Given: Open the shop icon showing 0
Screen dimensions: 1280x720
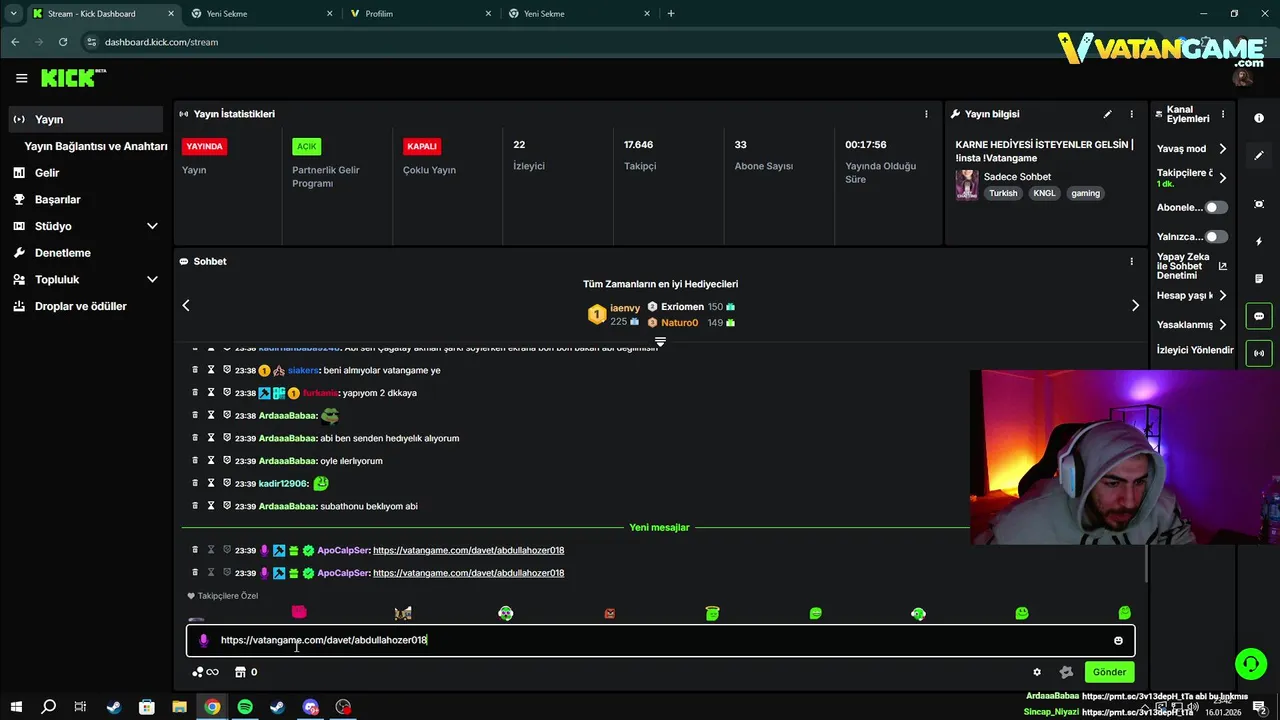Looking at the screenshot, I should (x=247, y=672).
